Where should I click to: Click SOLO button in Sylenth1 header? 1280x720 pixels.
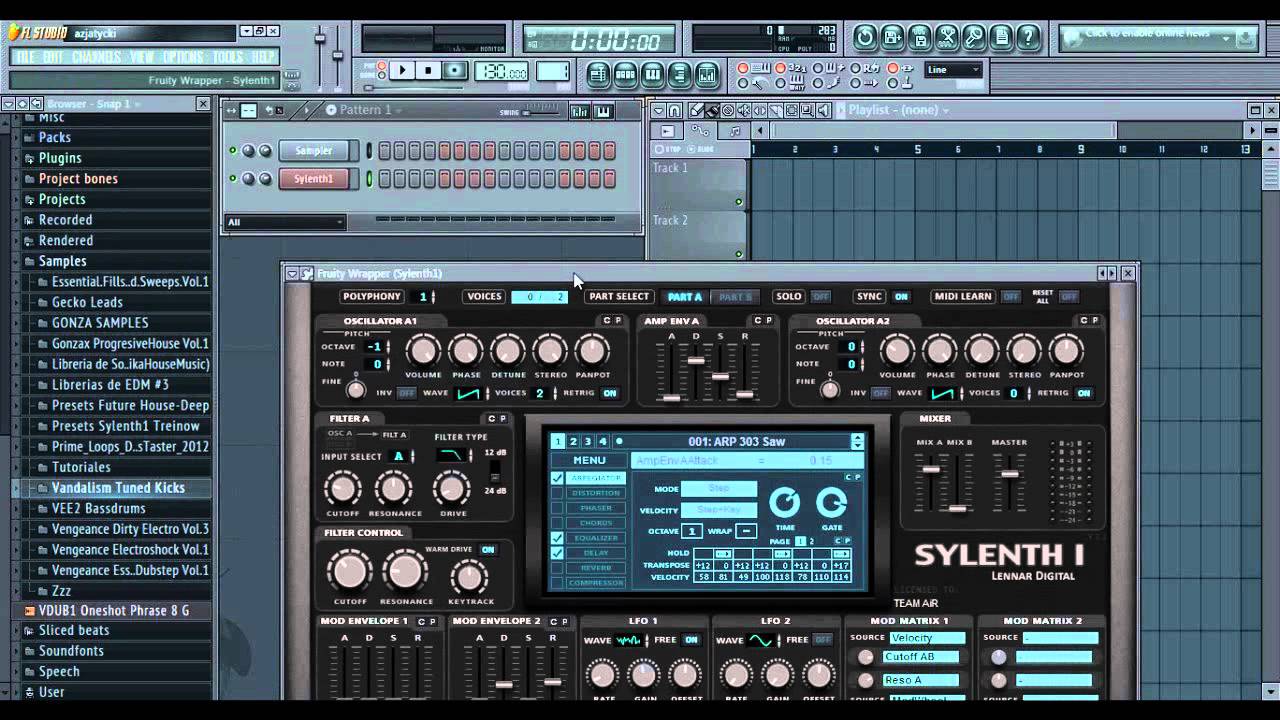point(789,297)
